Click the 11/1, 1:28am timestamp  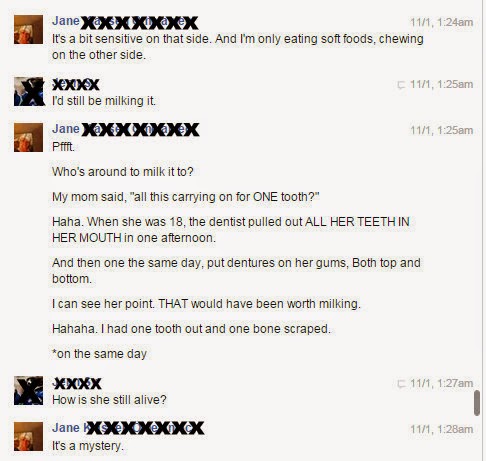tap(441, 429)
